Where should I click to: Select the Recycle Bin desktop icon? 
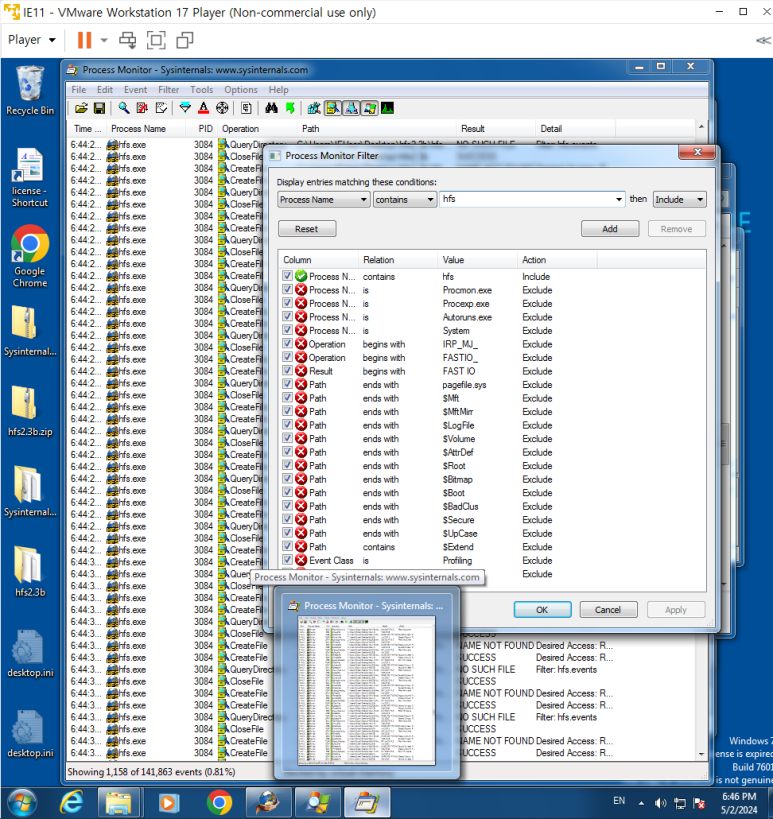[30, 91]
